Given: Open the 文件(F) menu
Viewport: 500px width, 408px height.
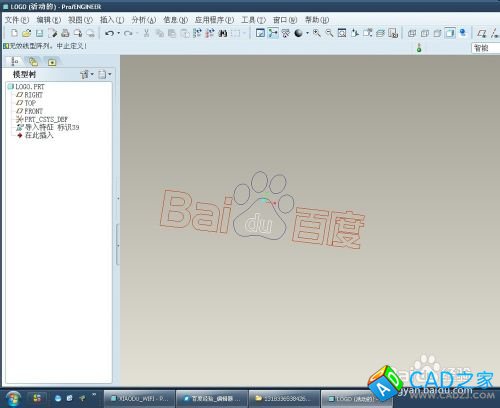Looking at the screenshot, I should [x=17, y=20].
